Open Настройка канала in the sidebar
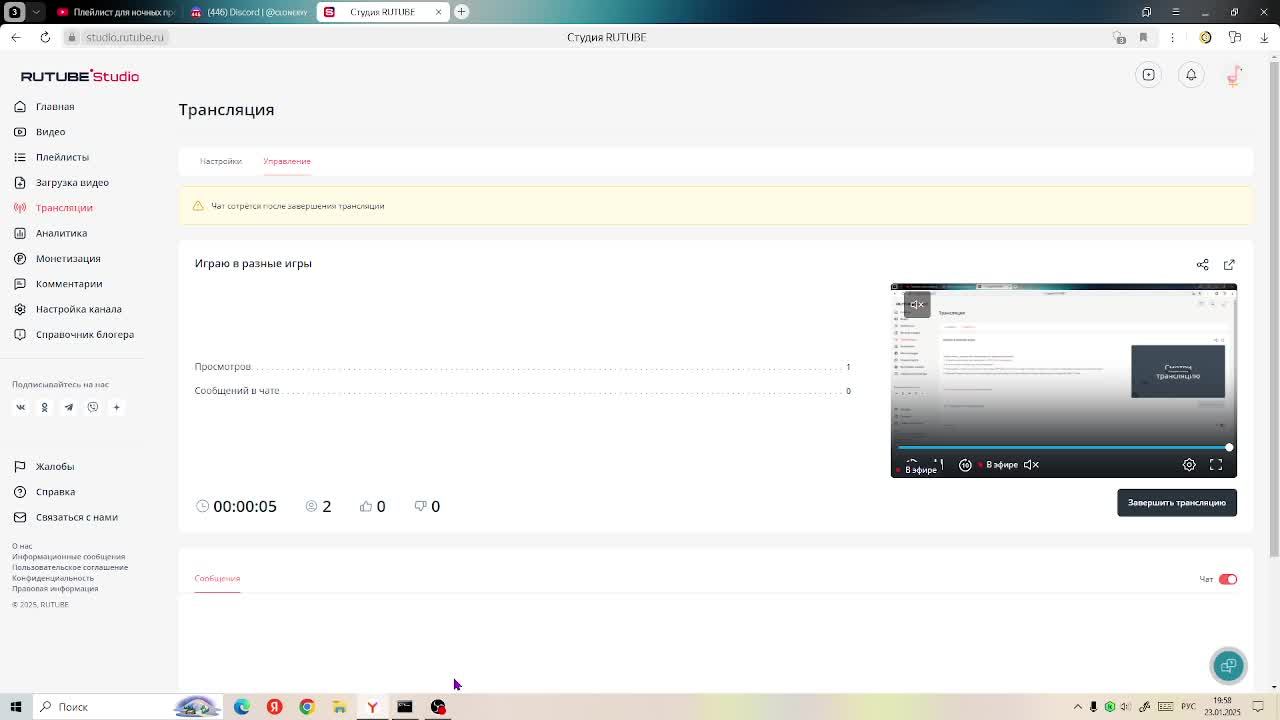 click(78, 309)
